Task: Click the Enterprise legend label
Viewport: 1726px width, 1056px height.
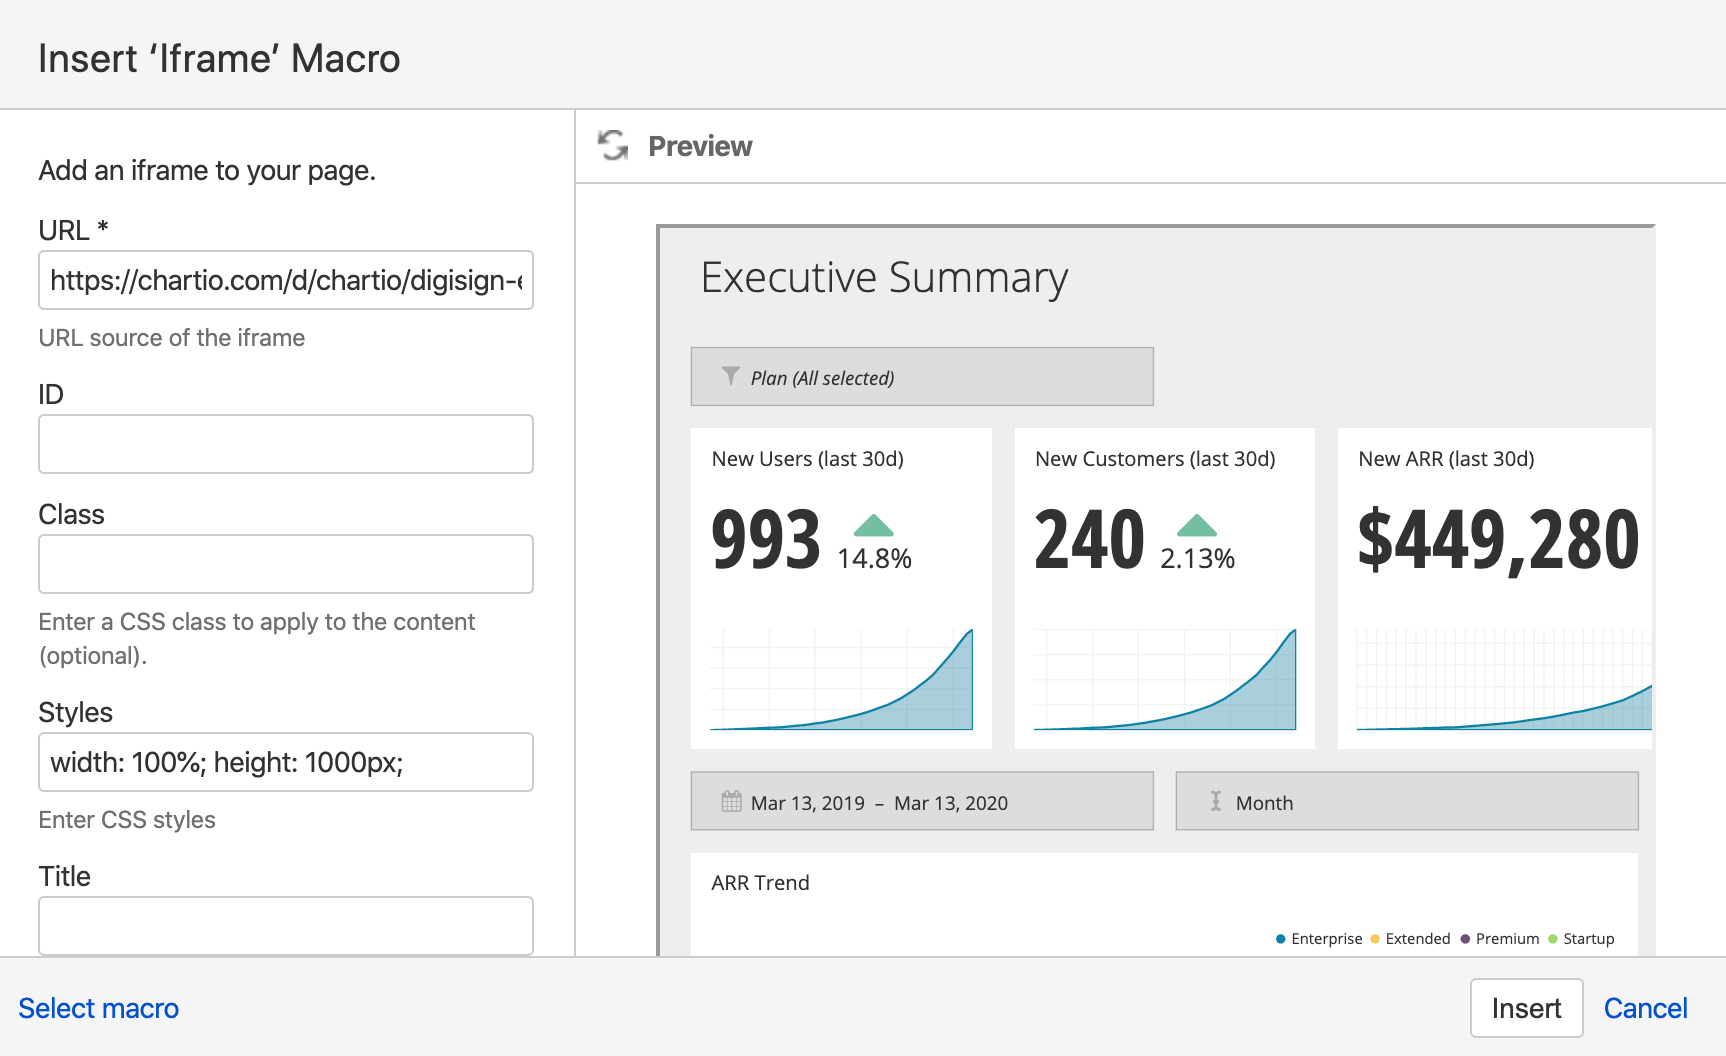Action: pyautogui.click(x=1326, y=939)
